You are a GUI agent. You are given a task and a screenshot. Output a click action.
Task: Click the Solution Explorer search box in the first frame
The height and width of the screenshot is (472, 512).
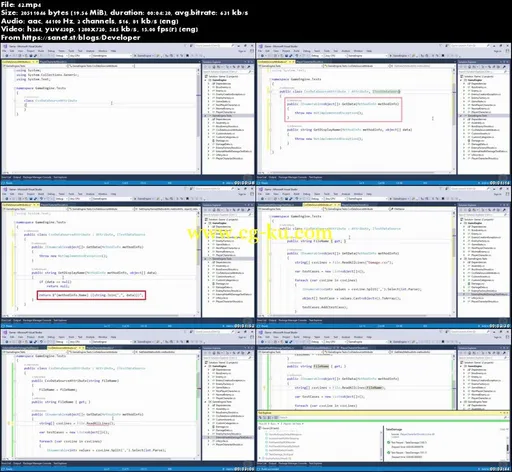point(228,72)
